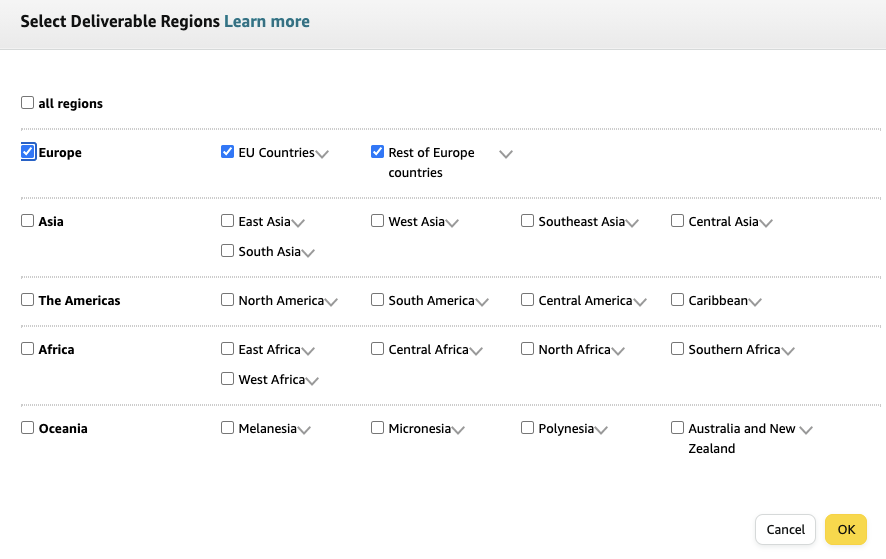
Task: Tick the Australia and New Zealand checkbox
Action: [678, 428]
